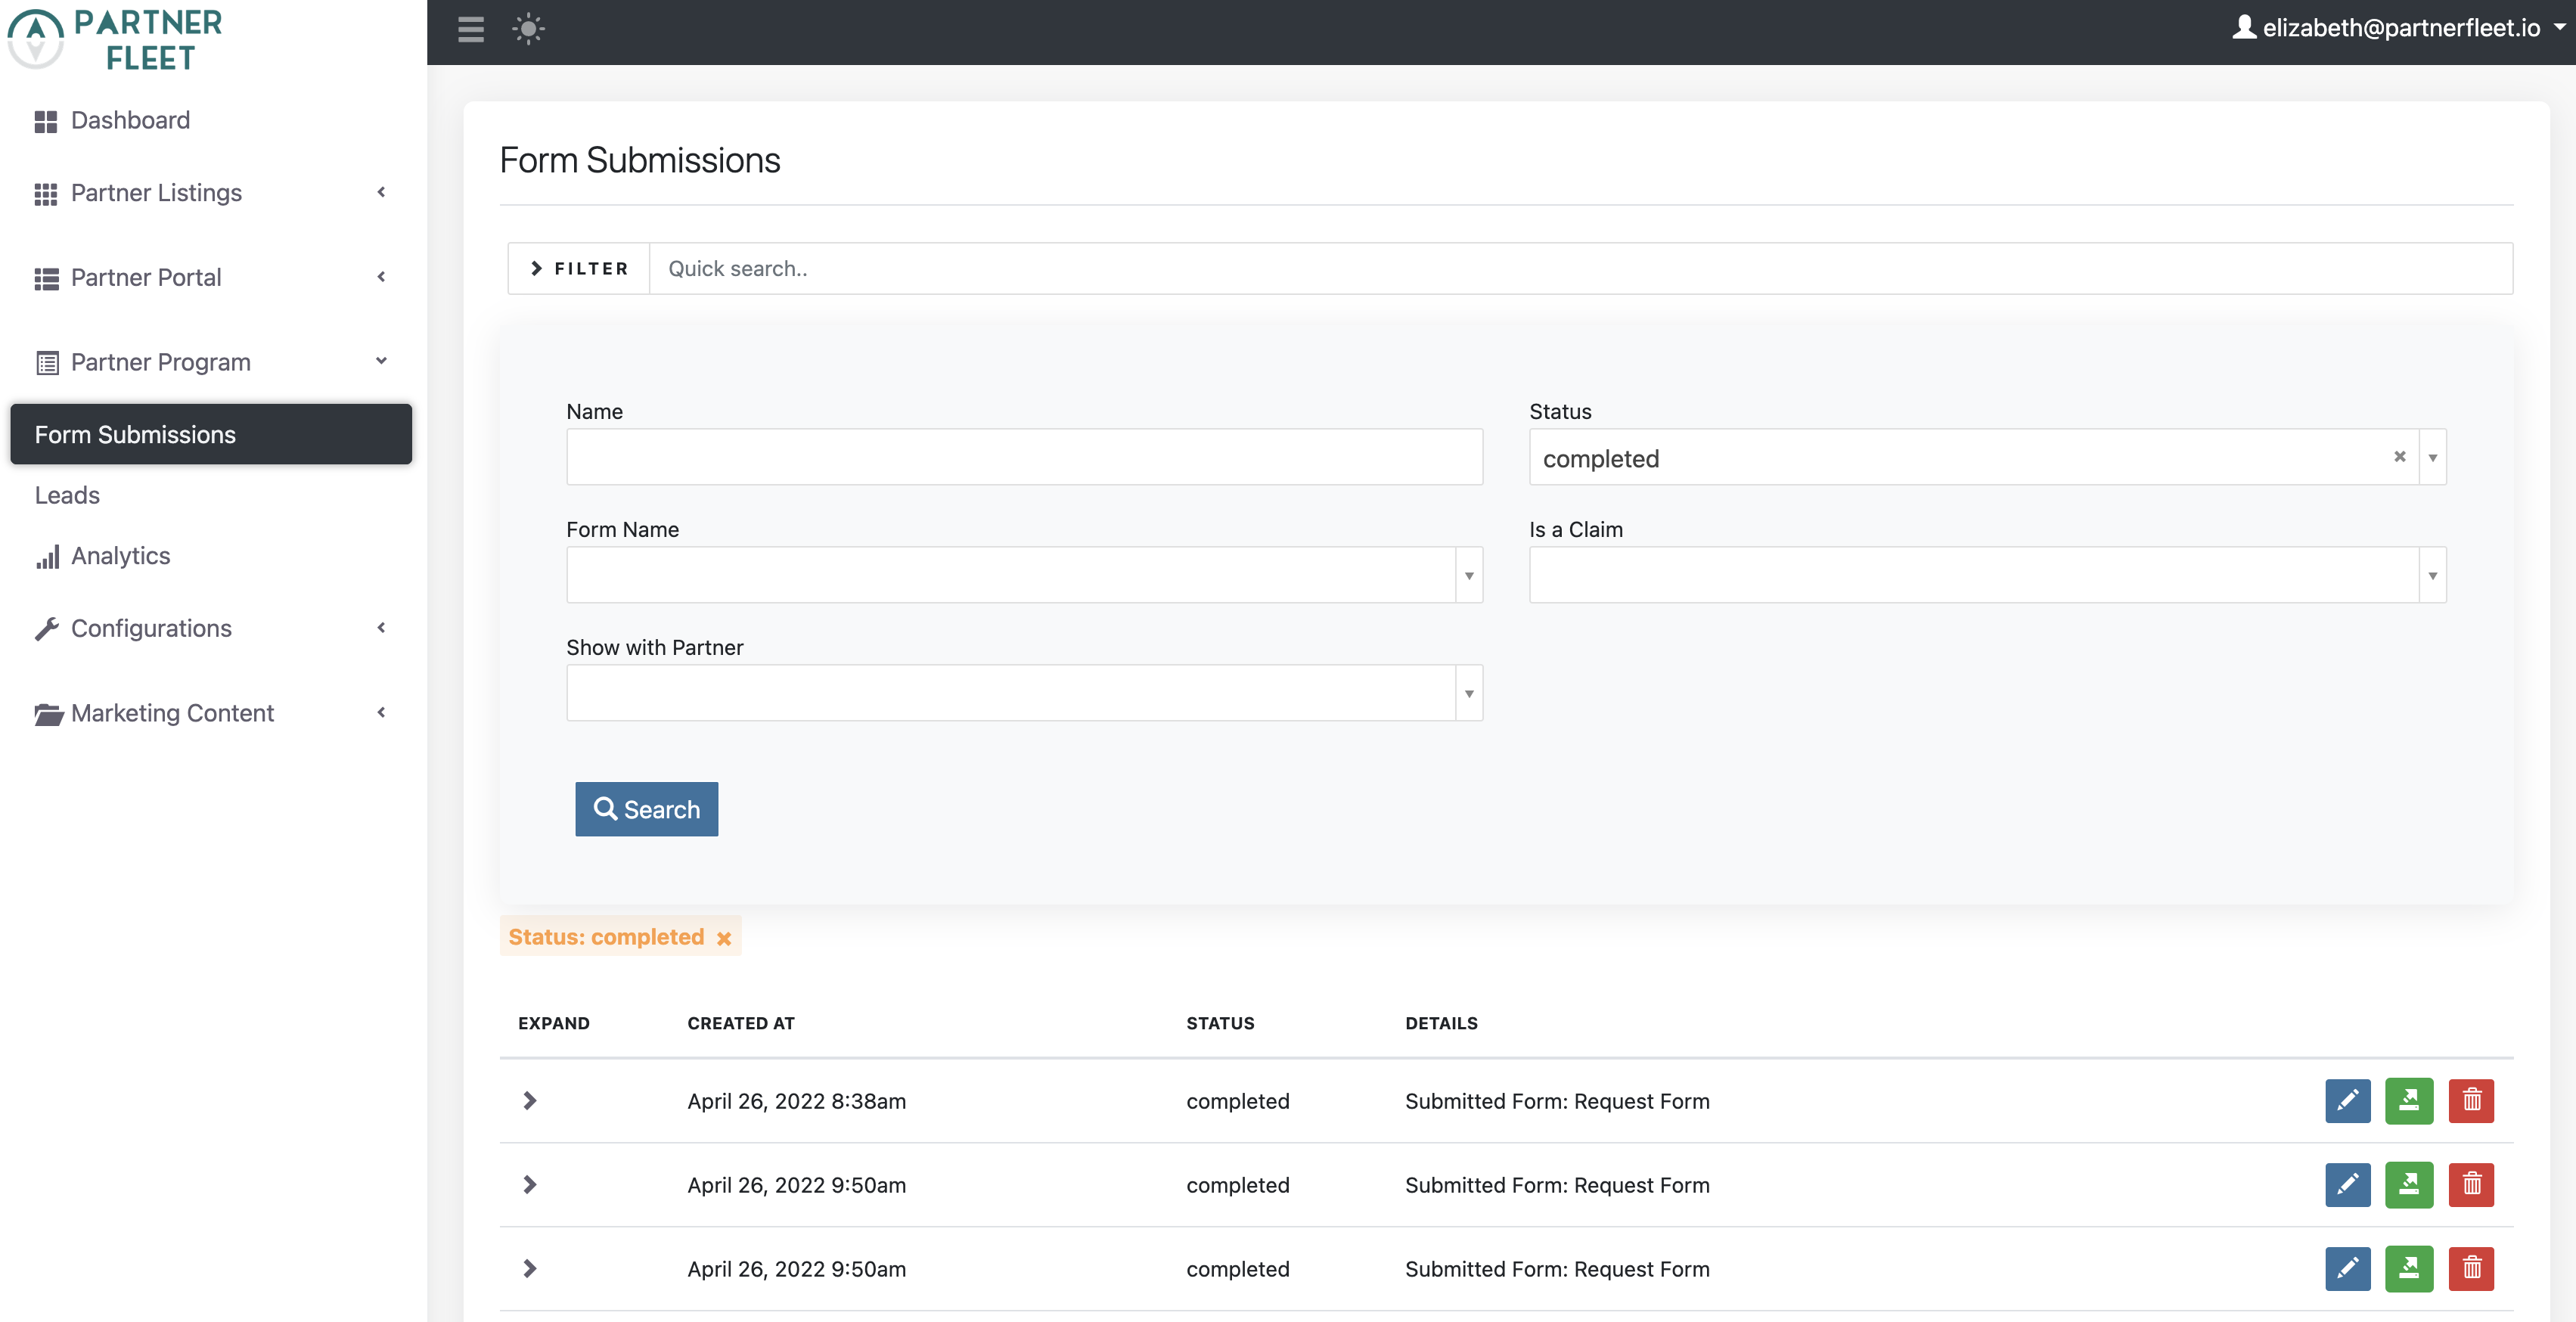Expand the Marketing Content menu
Screen dimensions: 2576x1322
coord(211,713)
